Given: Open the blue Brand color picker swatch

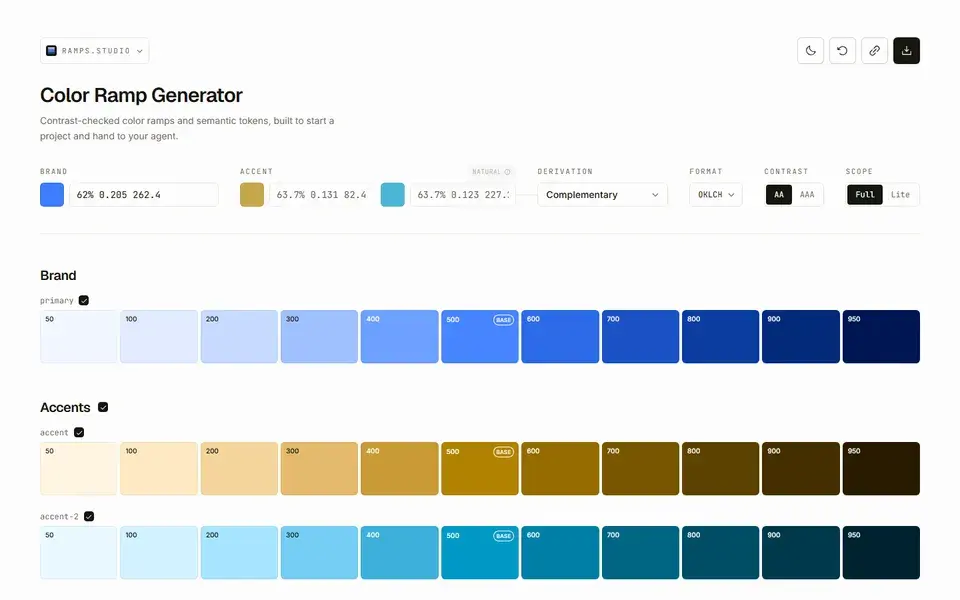Looking at the screenshot, I should coord(52,195).
